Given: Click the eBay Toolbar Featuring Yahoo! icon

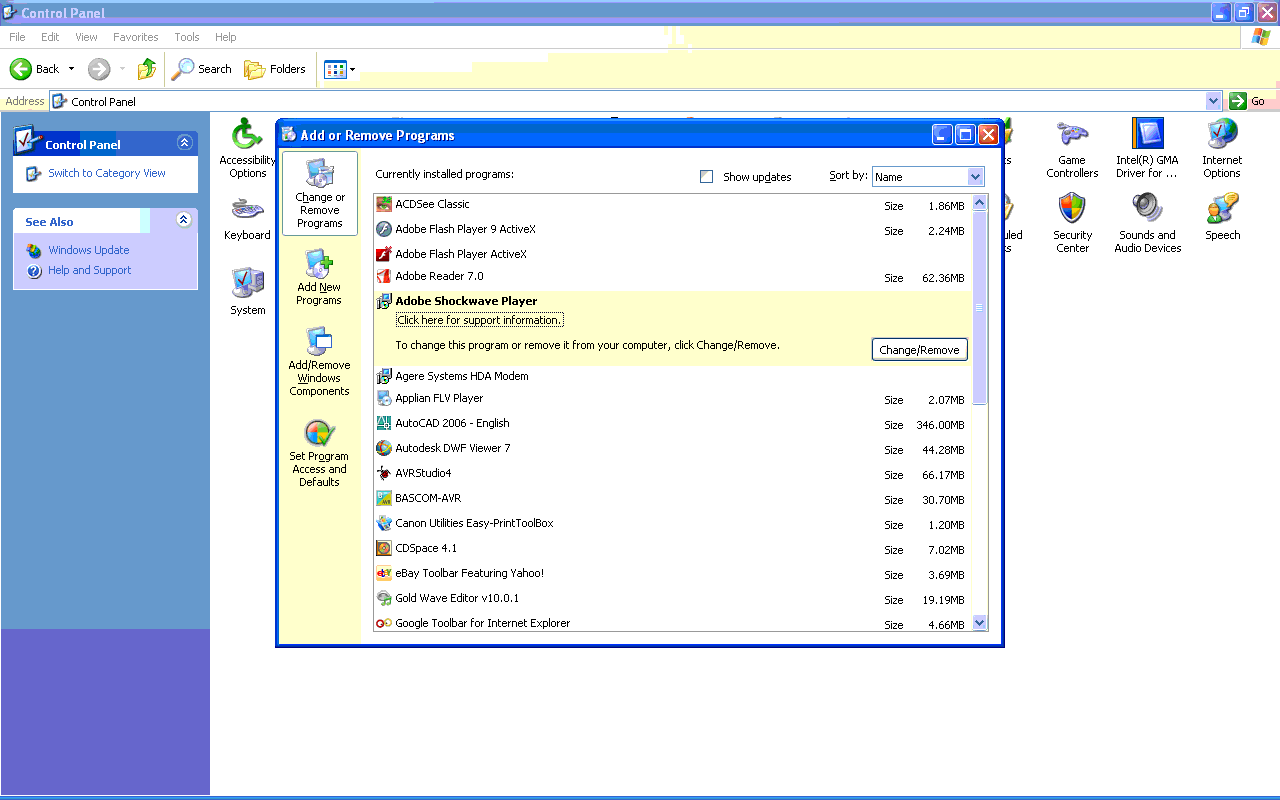Looking at the screenshot, I should [384, 573].
